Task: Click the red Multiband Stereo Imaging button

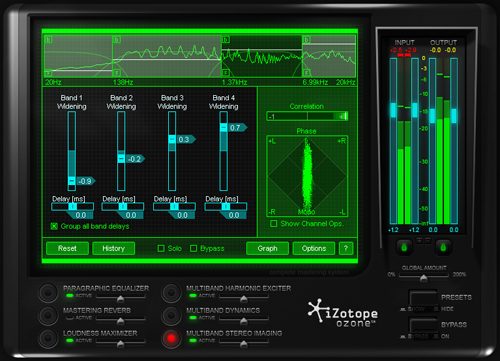Action: [x=171, y=338]
